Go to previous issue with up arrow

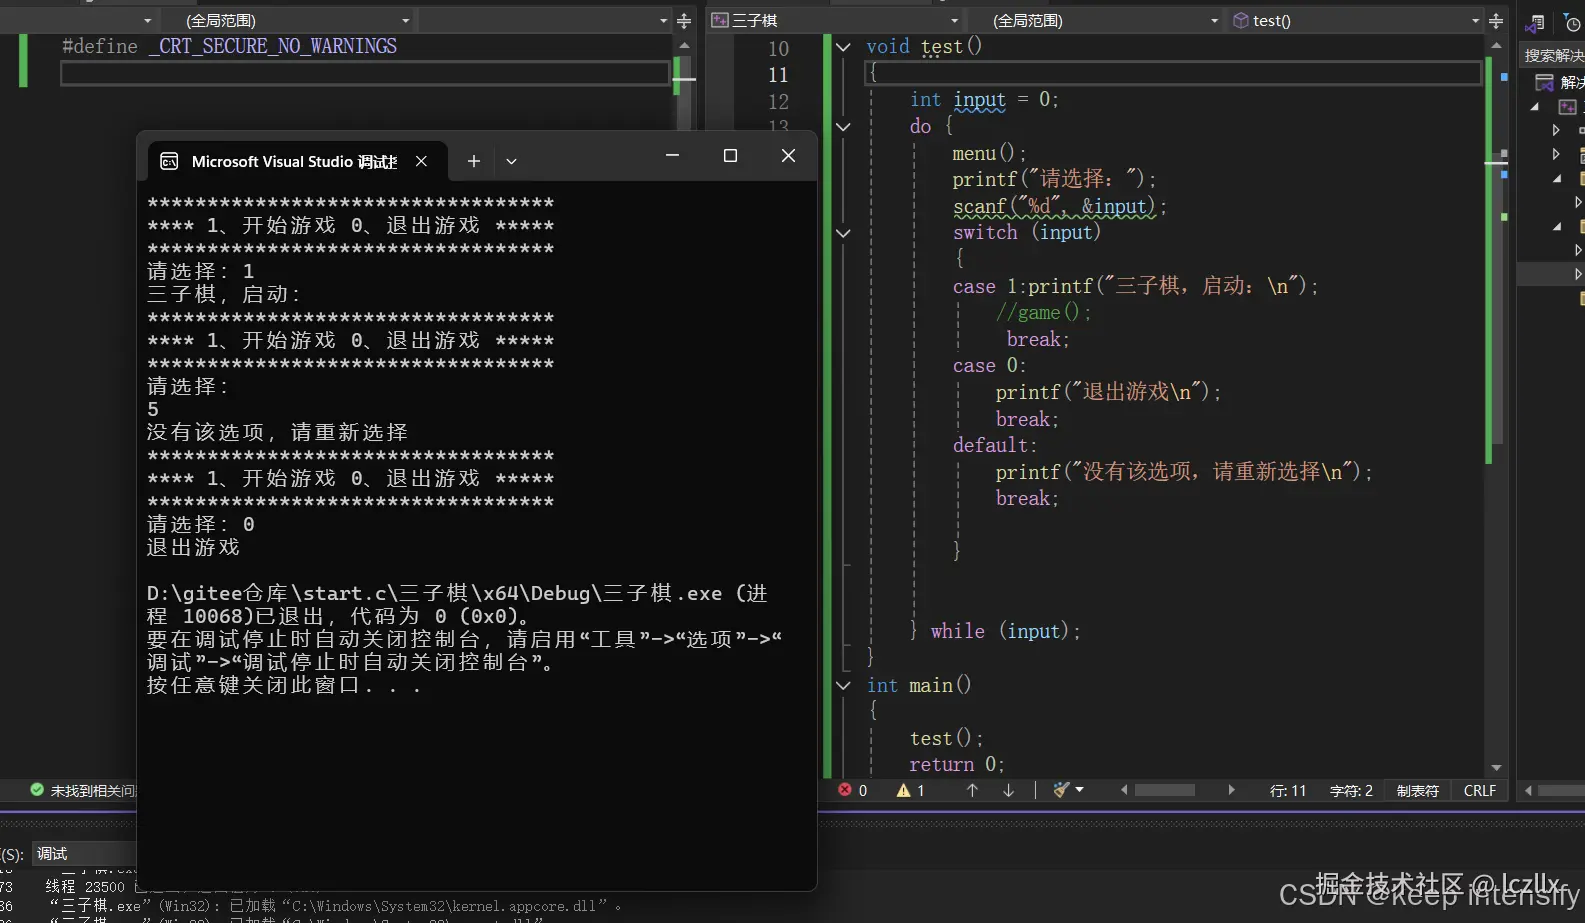(x=972, y=790)
